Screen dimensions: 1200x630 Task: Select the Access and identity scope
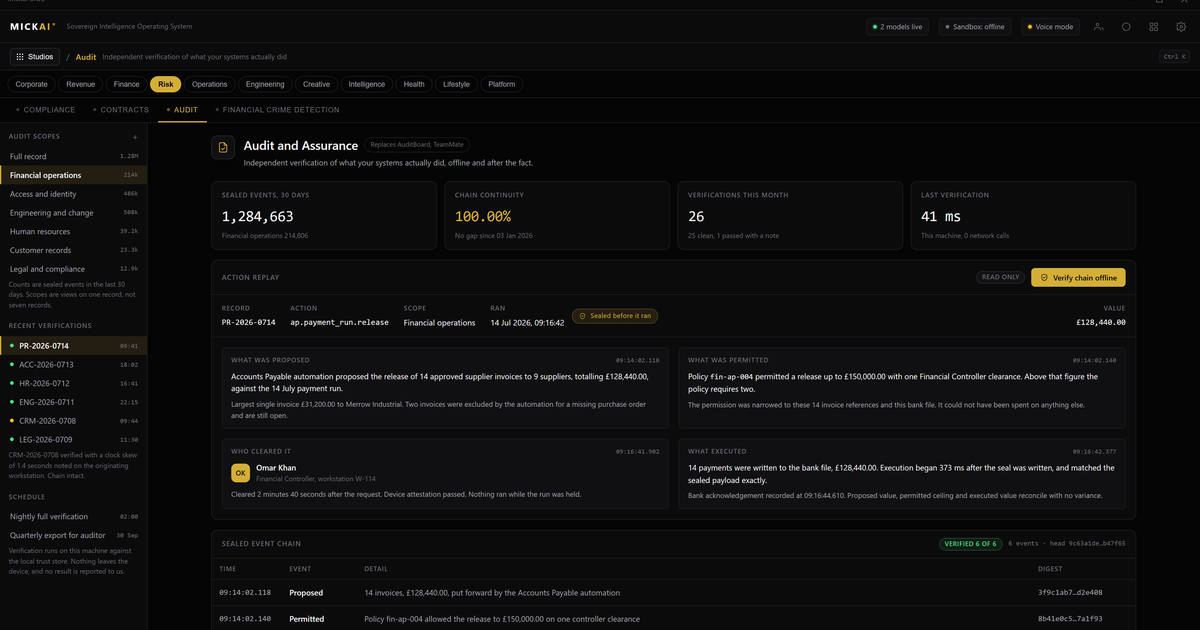point(73,194)
